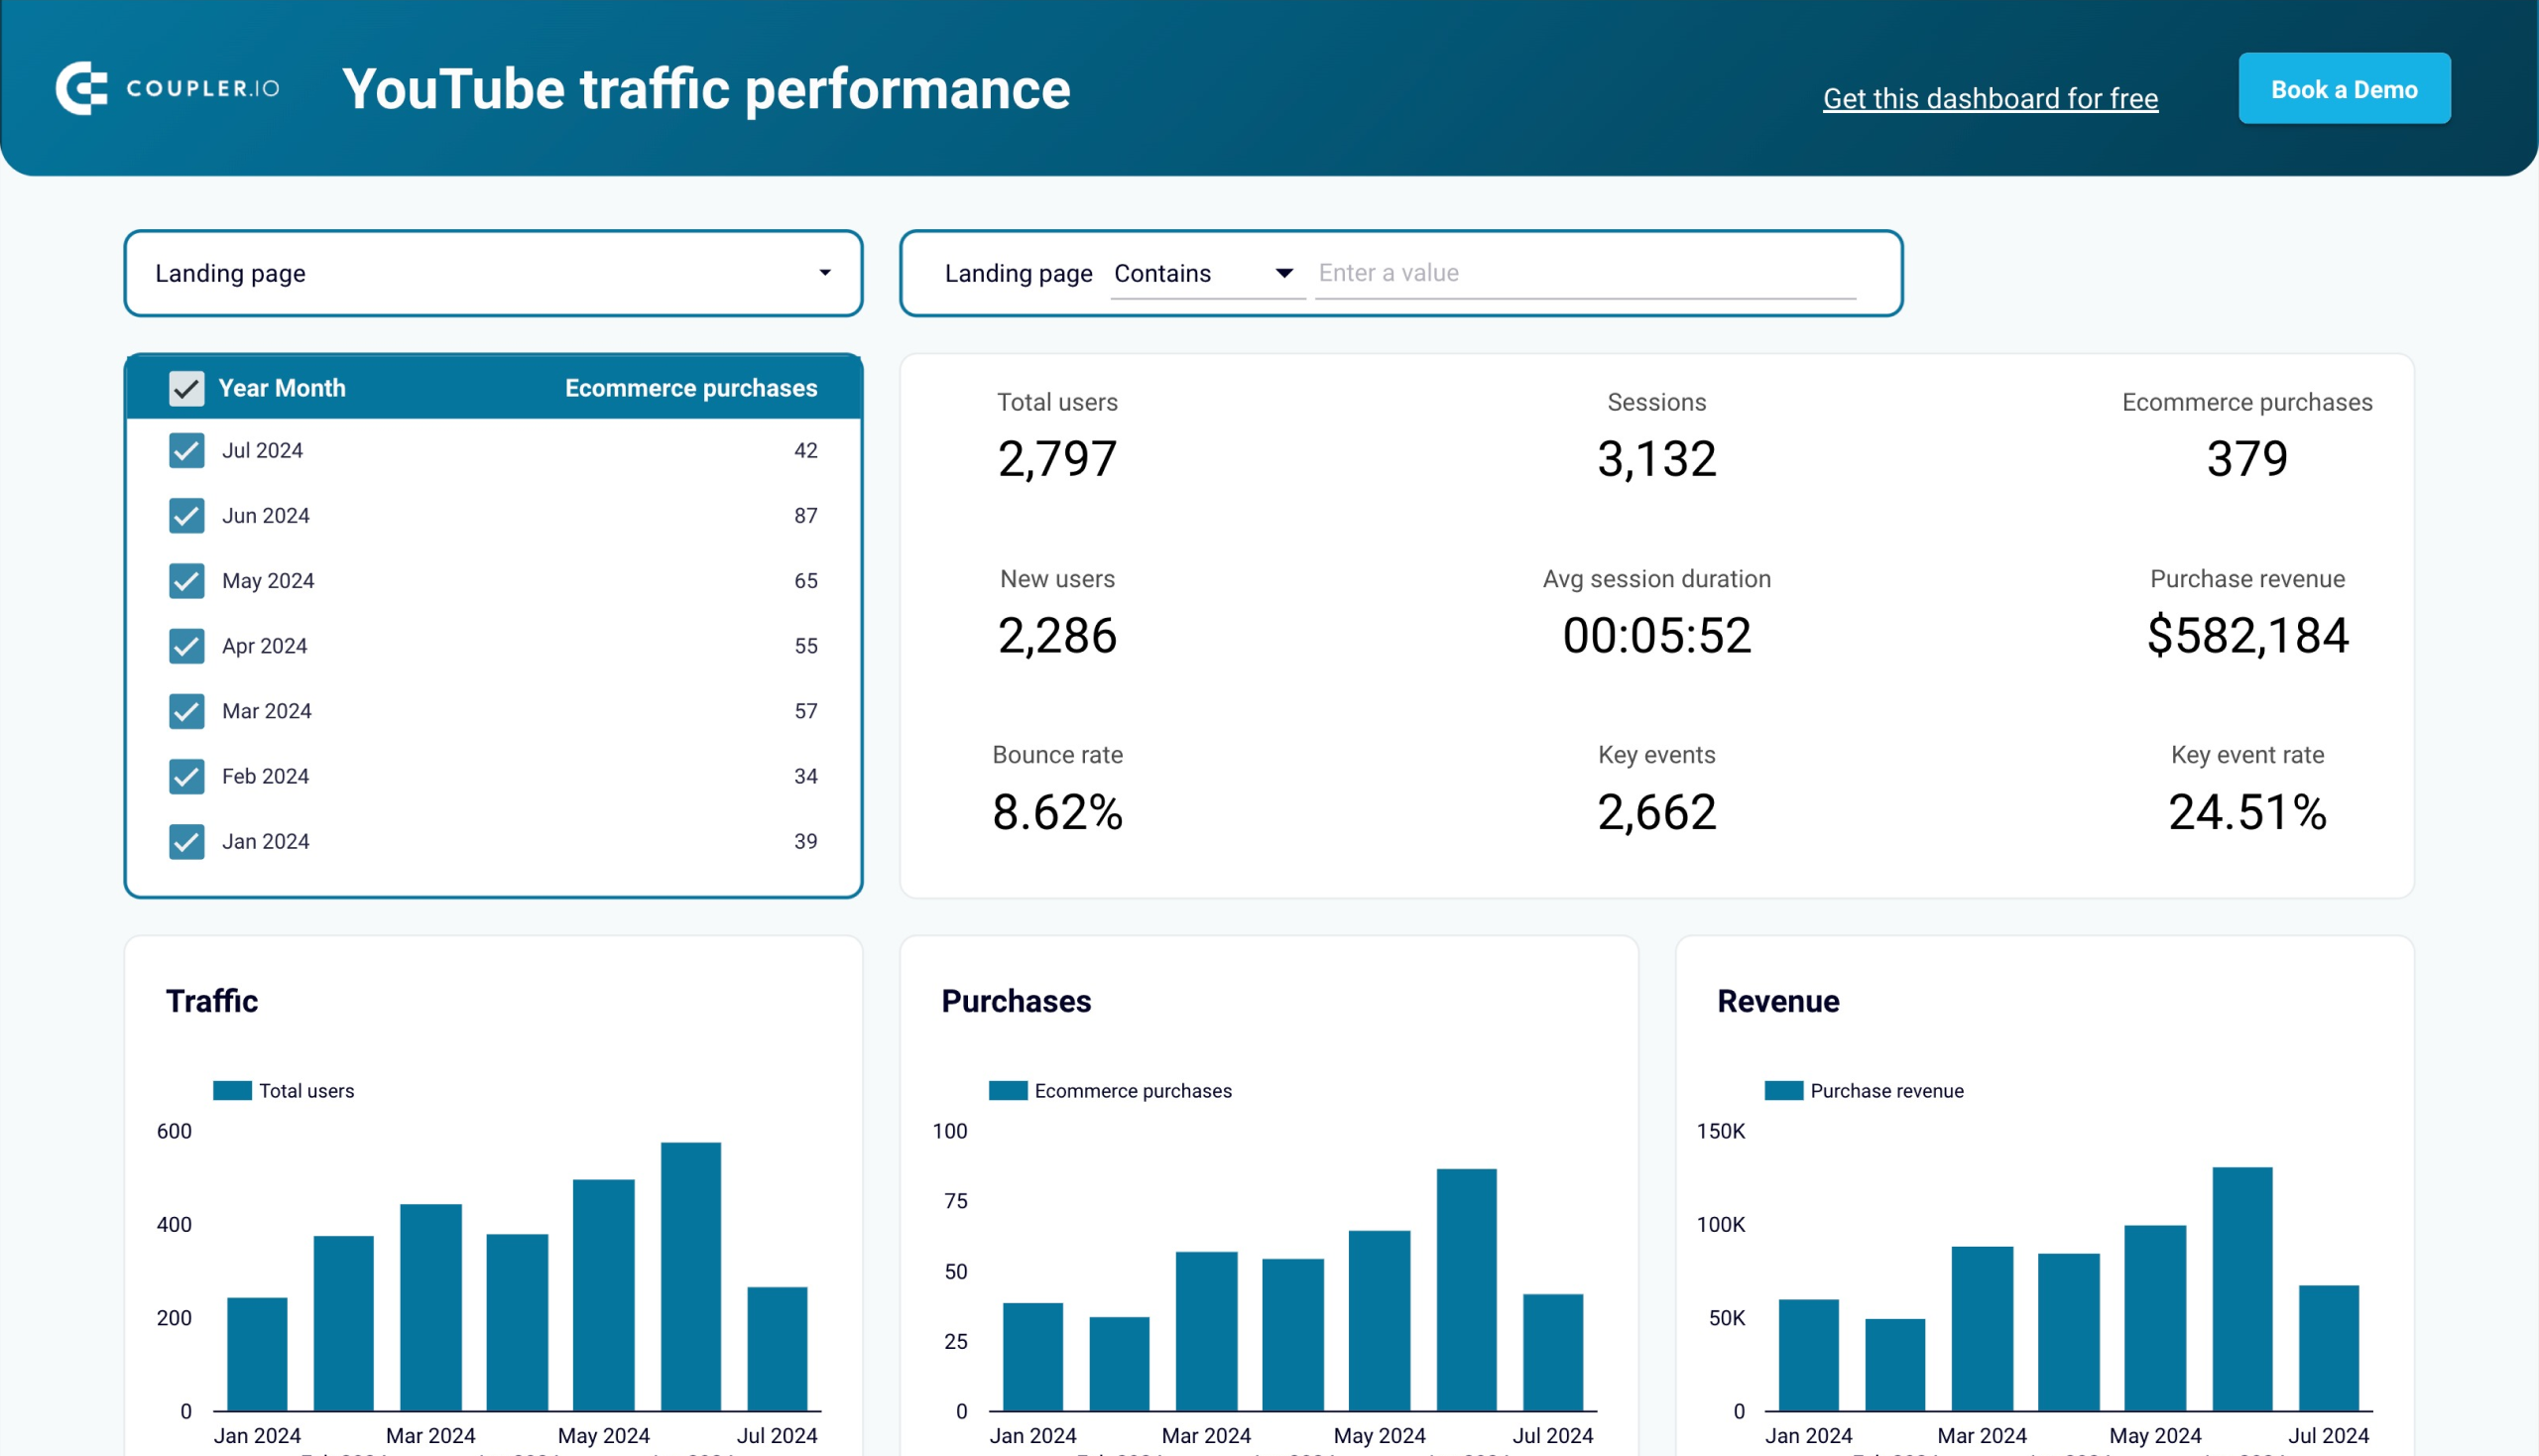Select the Ecommerce purchases column header
The image size is (2539, 1456).
[x=689, y=387]
